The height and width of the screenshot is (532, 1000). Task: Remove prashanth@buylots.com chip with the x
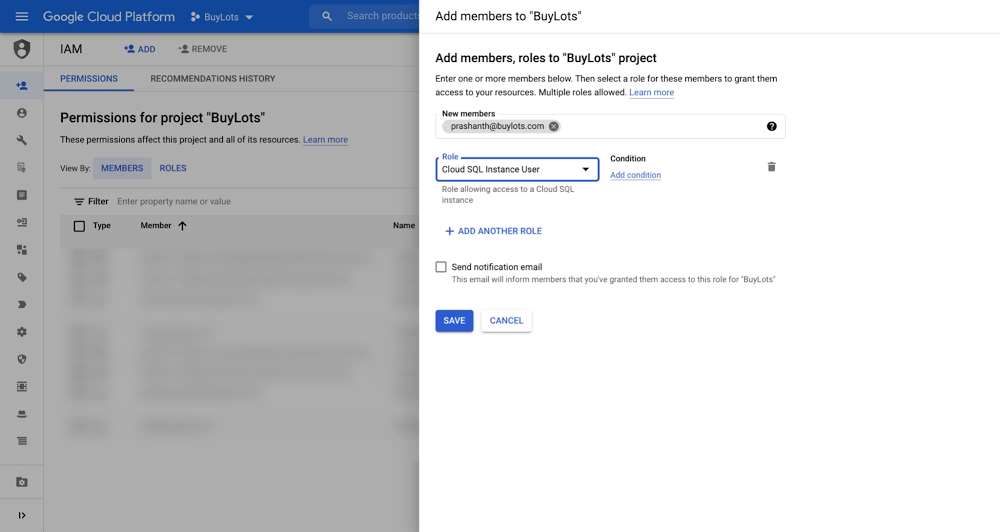click(x=554, y=126)
